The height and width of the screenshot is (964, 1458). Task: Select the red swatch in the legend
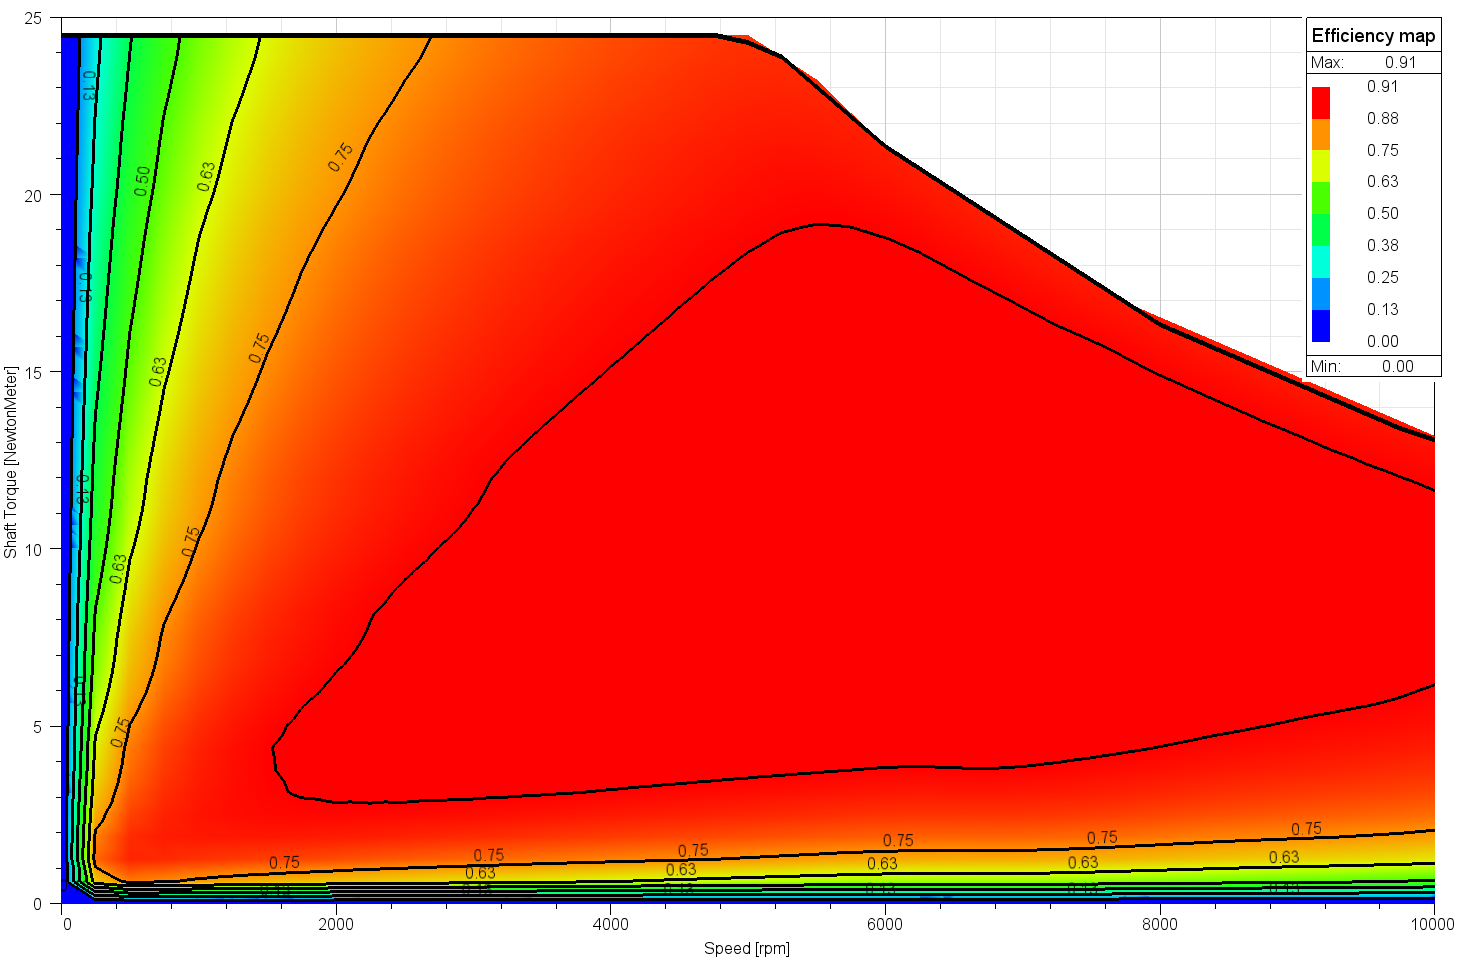coord(1320,103)
